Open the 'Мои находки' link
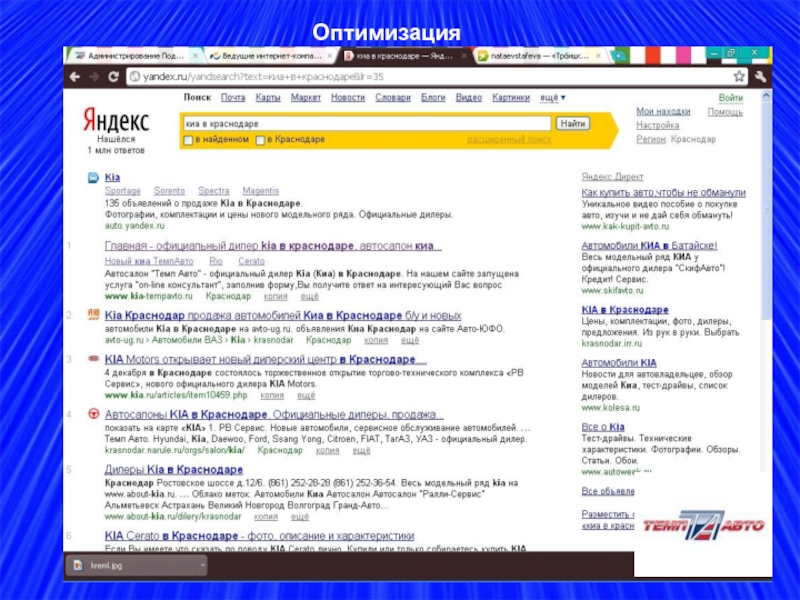 click(x=663, y=111)
